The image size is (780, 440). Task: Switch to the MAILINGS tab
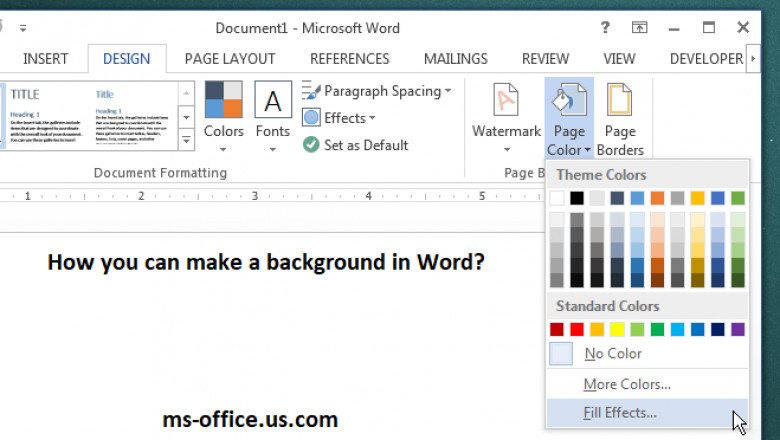455,59
